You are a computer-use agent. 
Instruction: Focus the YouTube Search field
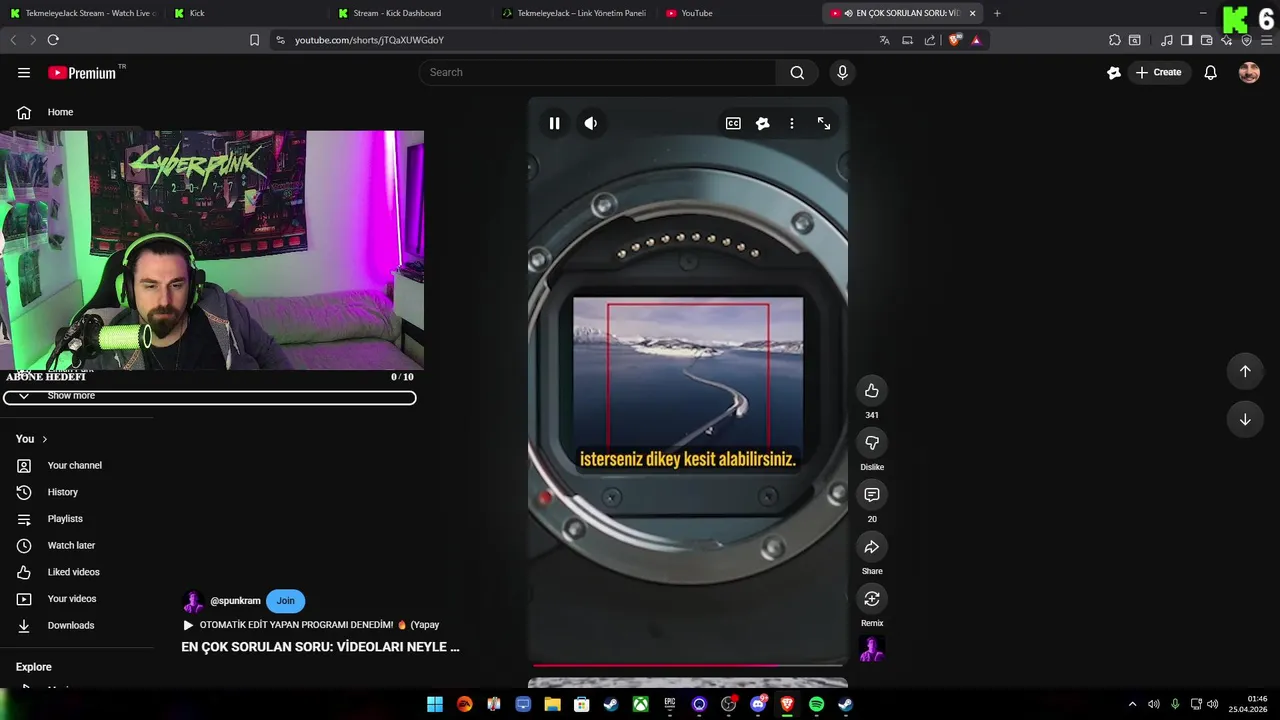point(597,72)
